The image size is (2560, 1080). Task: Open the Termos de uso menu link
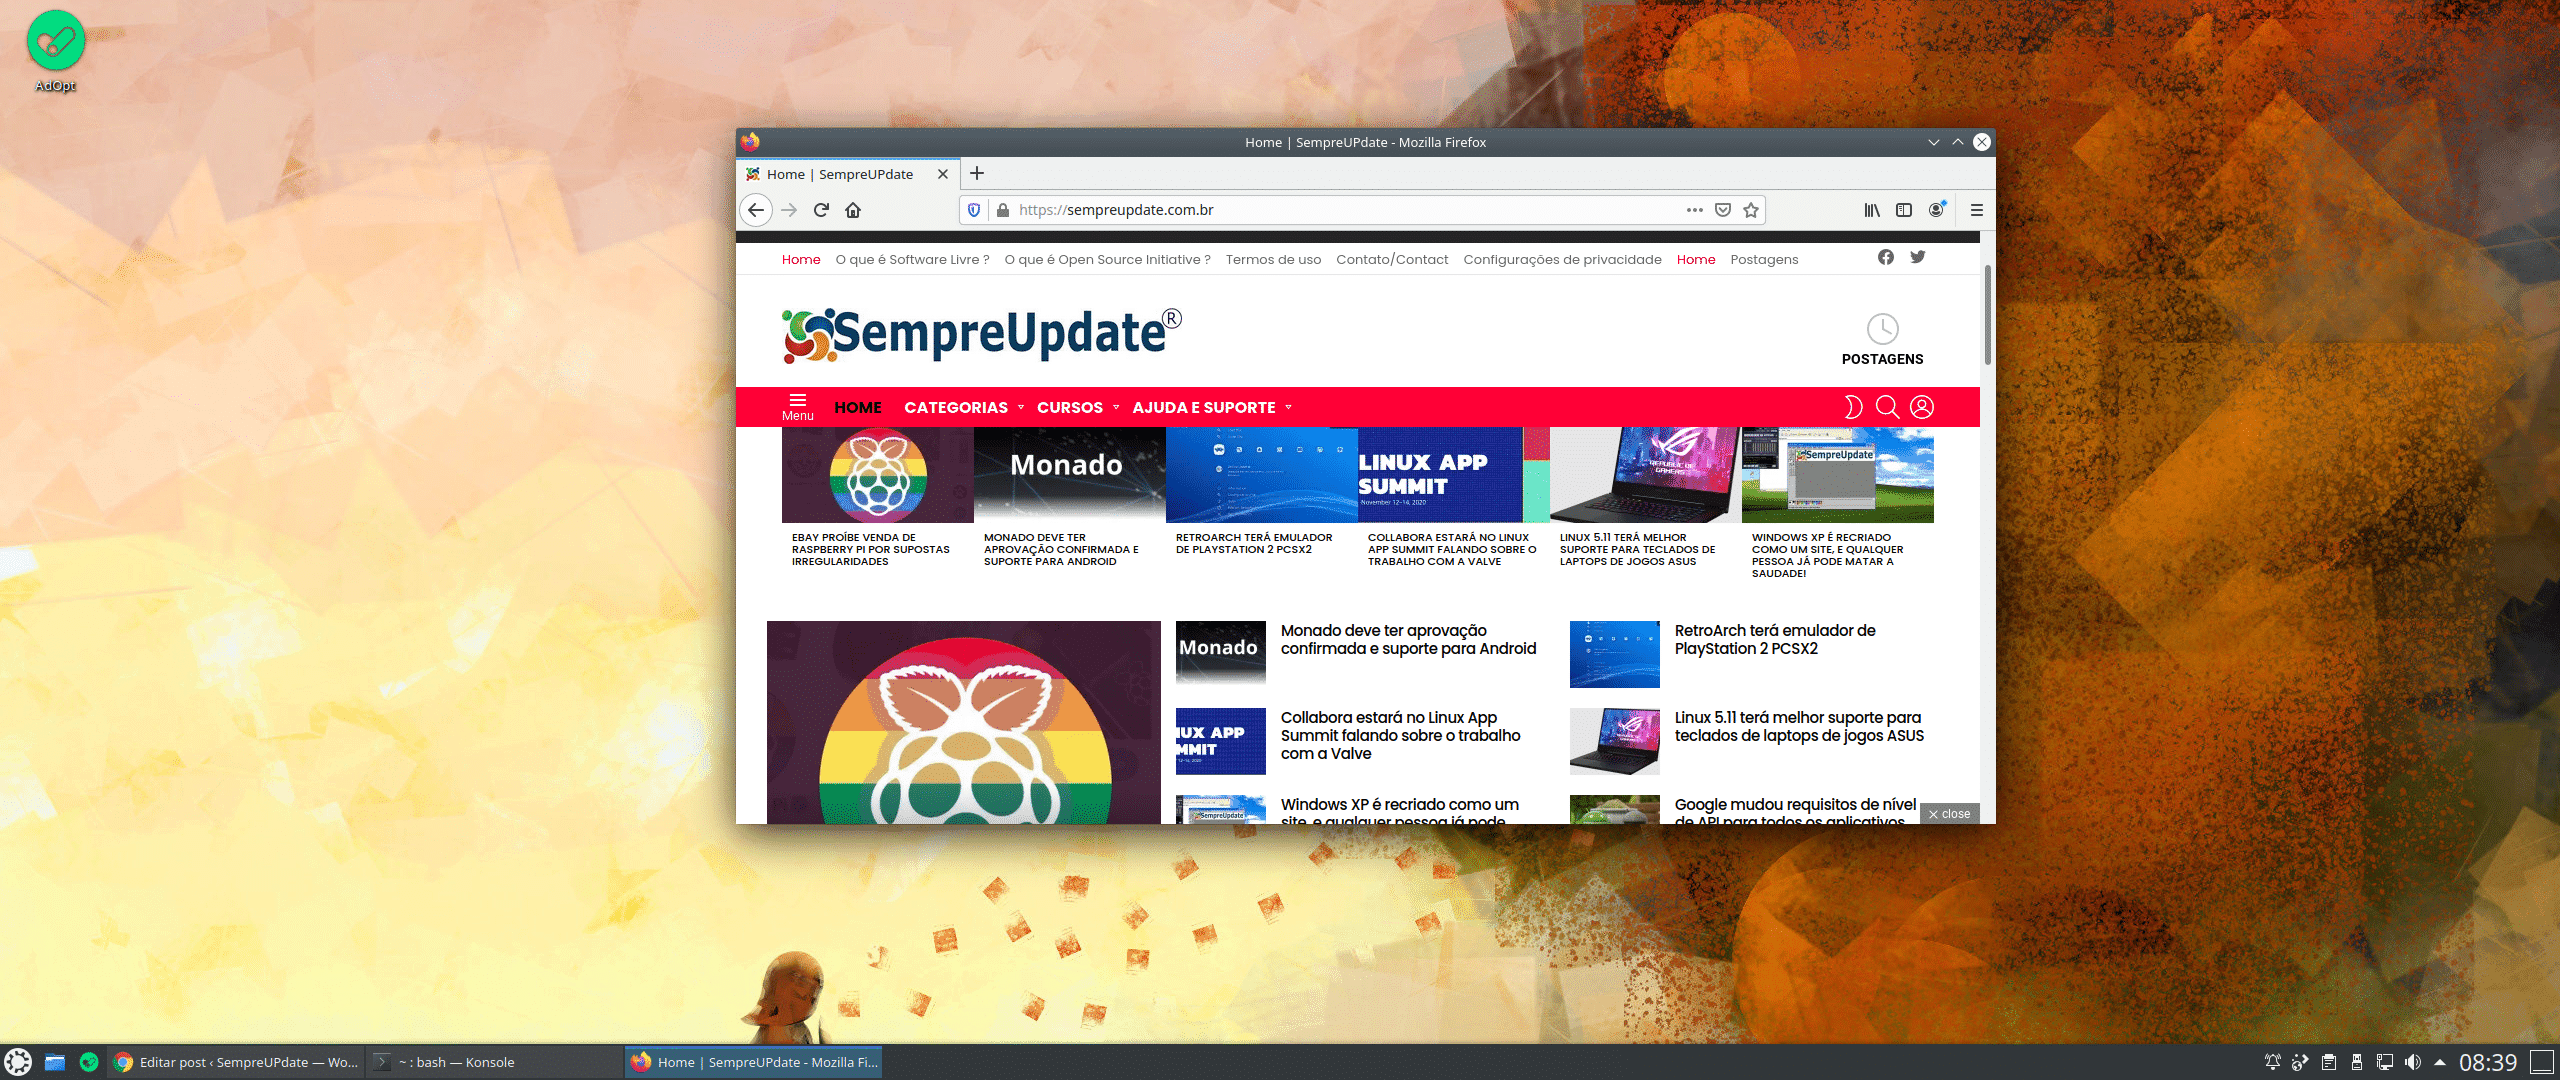[x=1273, y=259]
